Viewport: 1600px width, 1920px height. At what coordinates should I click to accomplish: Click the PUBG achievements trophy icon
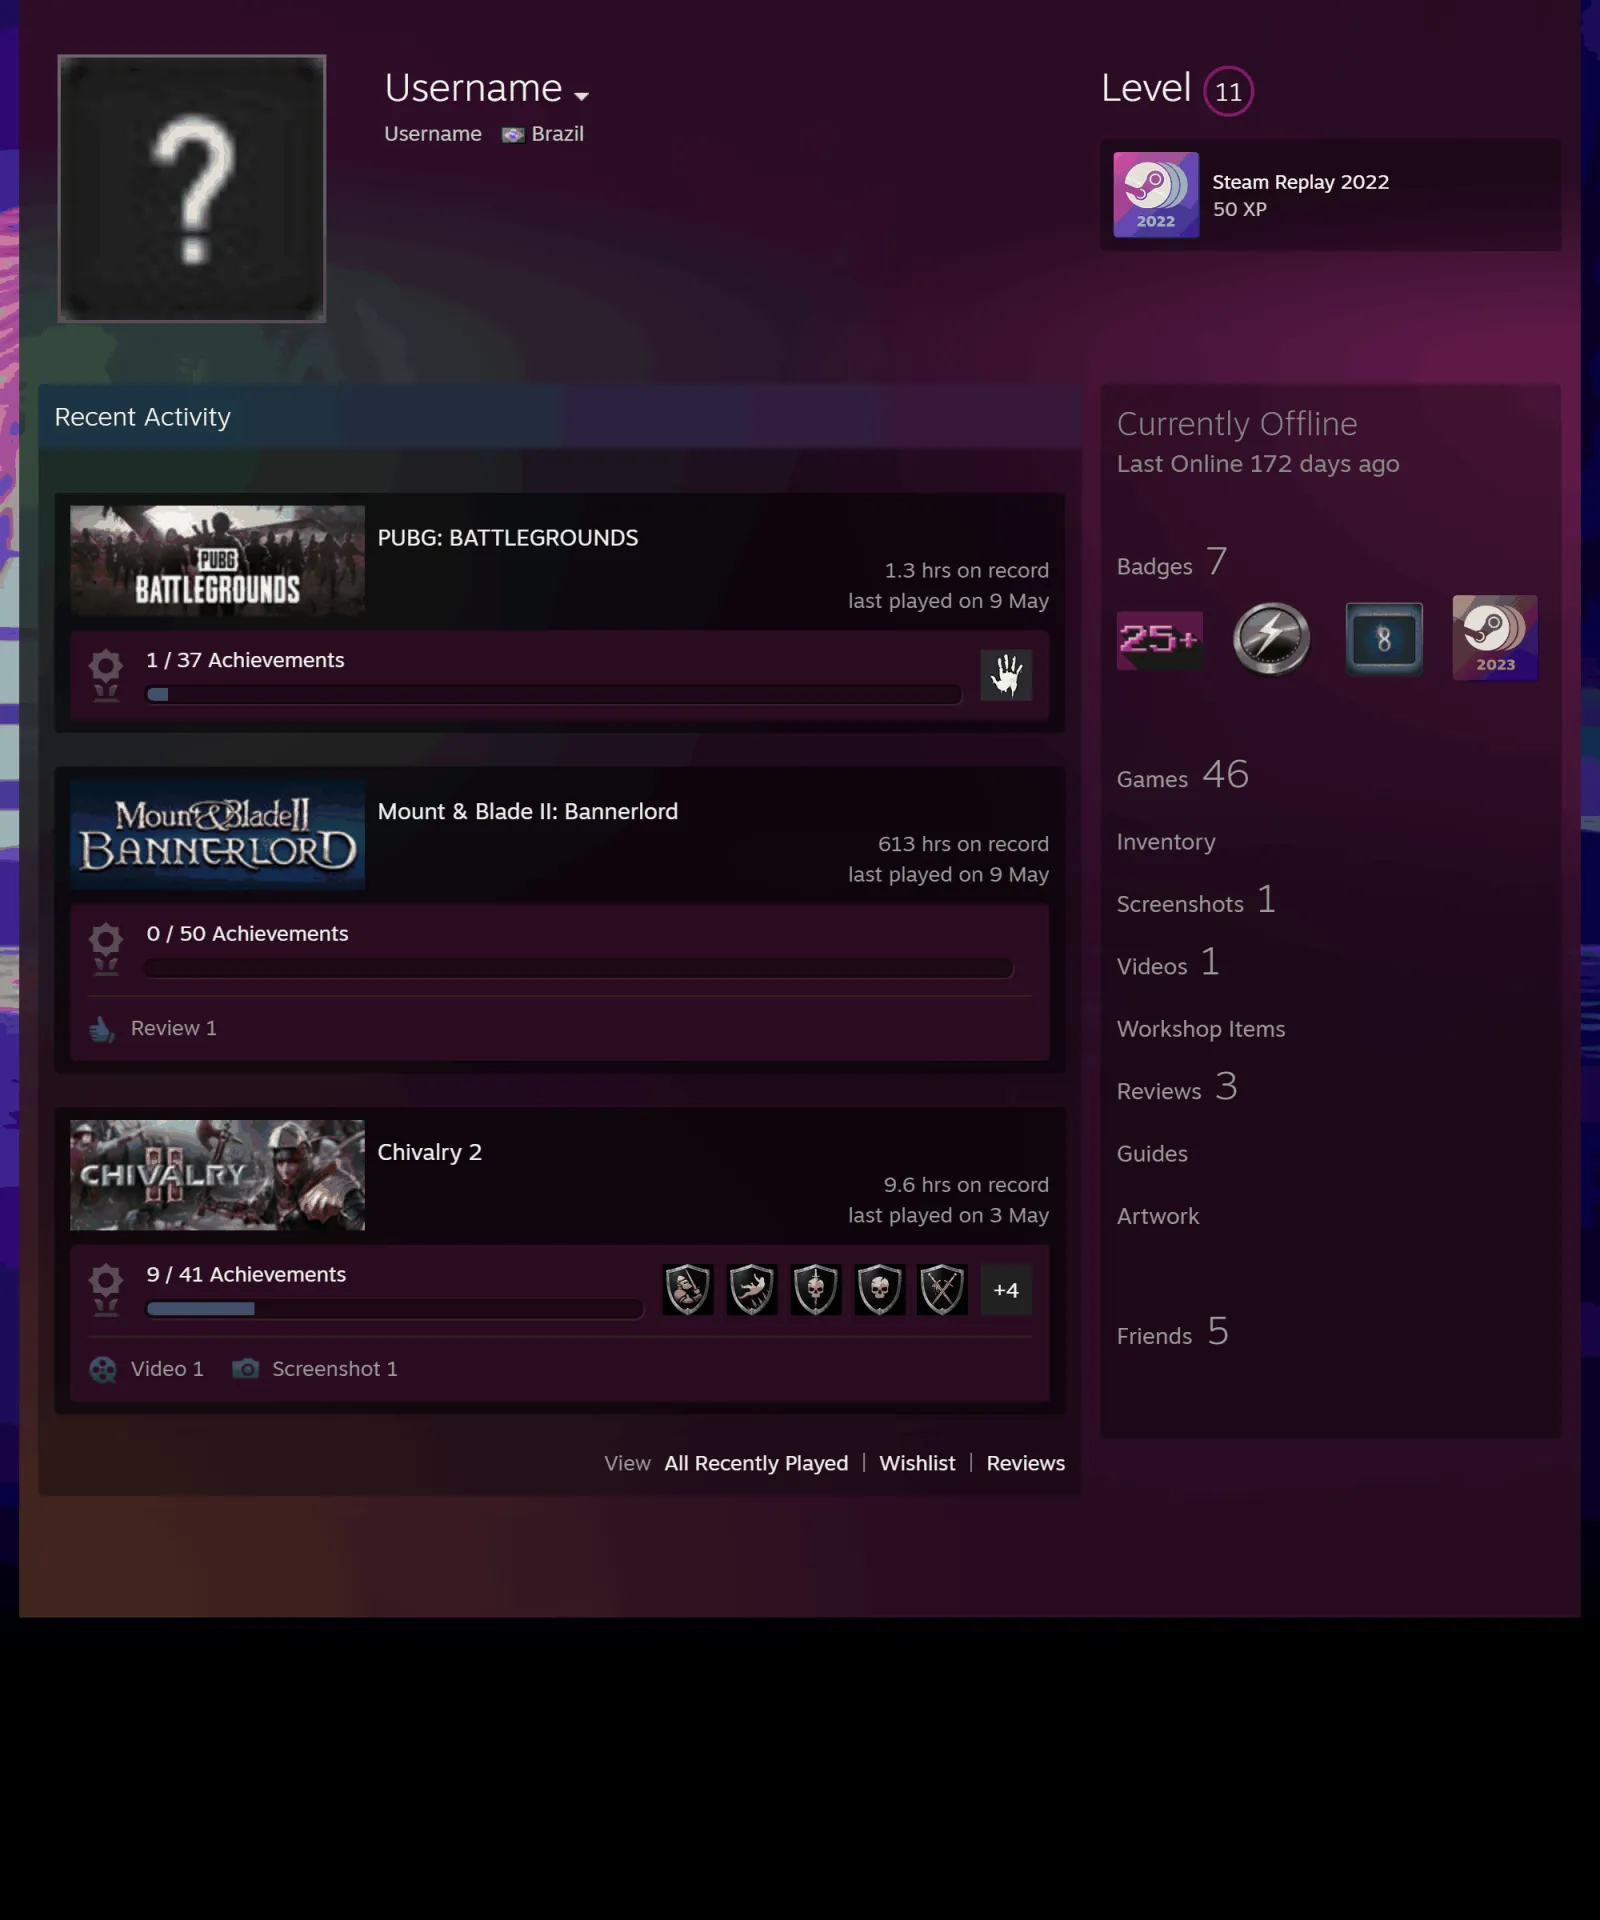coord(106,675)
